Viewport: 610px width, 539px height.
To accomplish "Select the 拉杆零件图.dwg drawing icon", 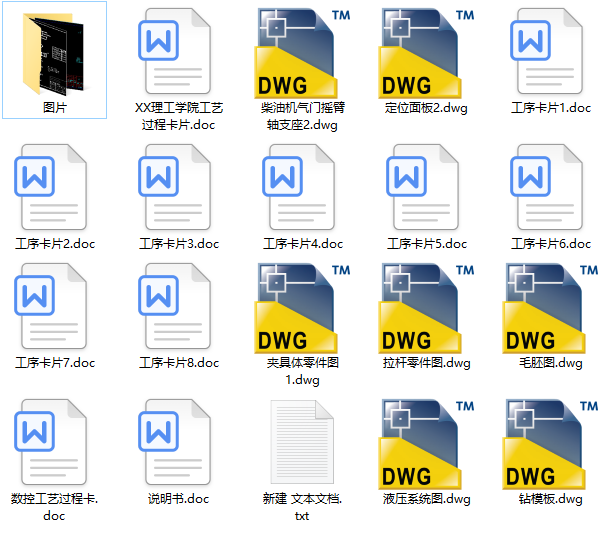I will pyautogui.click(x=426, y=308).
